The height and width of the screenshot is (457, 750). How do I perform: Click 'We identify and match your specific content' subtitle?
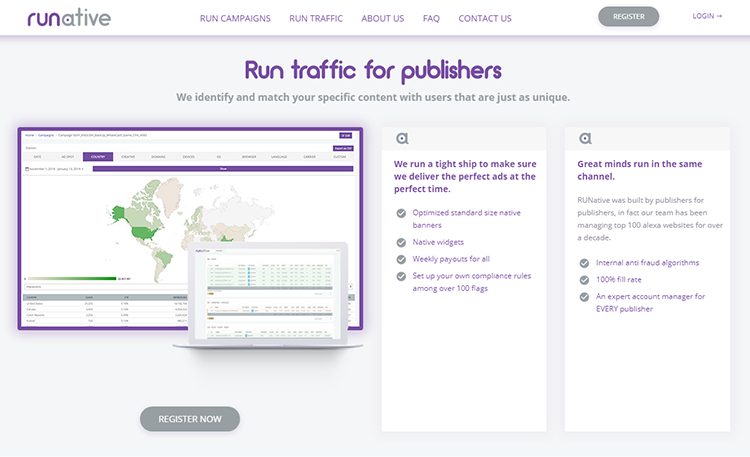pyautogui.click(x=373, y=97)
